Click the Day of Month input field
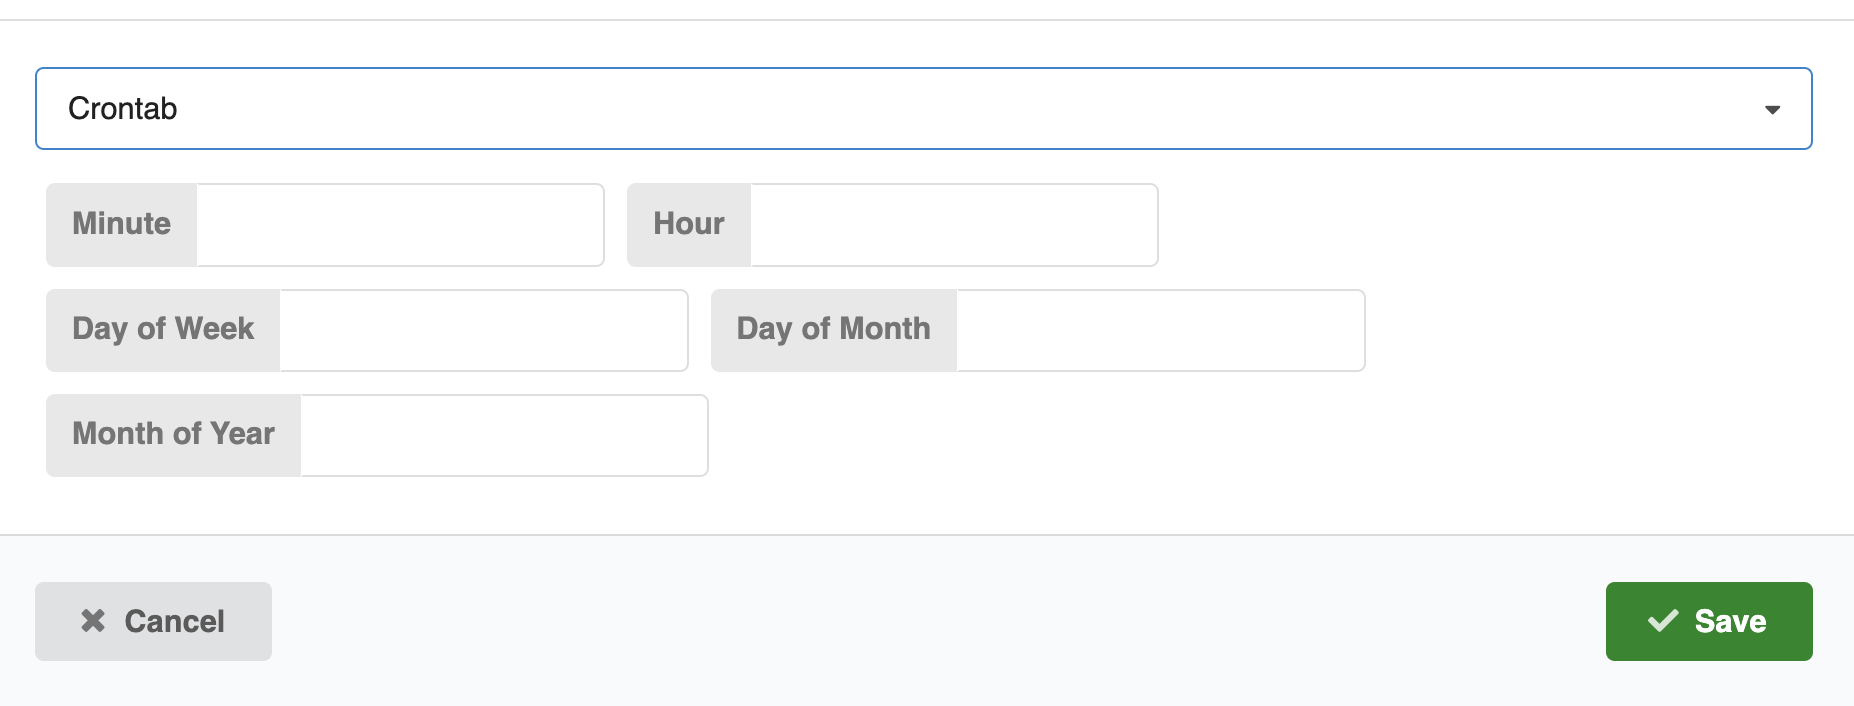This screenshot has height=706, width=1854. [1160, 331]
